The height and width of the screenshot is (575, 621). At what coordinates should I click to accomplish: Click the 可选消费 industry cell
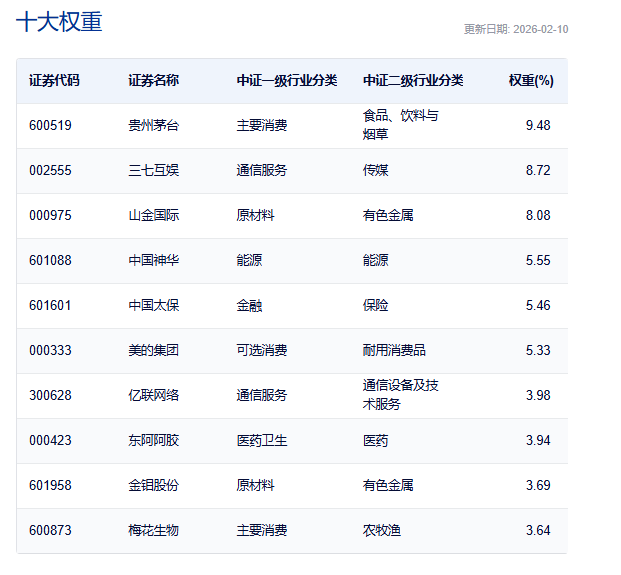tap(262, 350)
